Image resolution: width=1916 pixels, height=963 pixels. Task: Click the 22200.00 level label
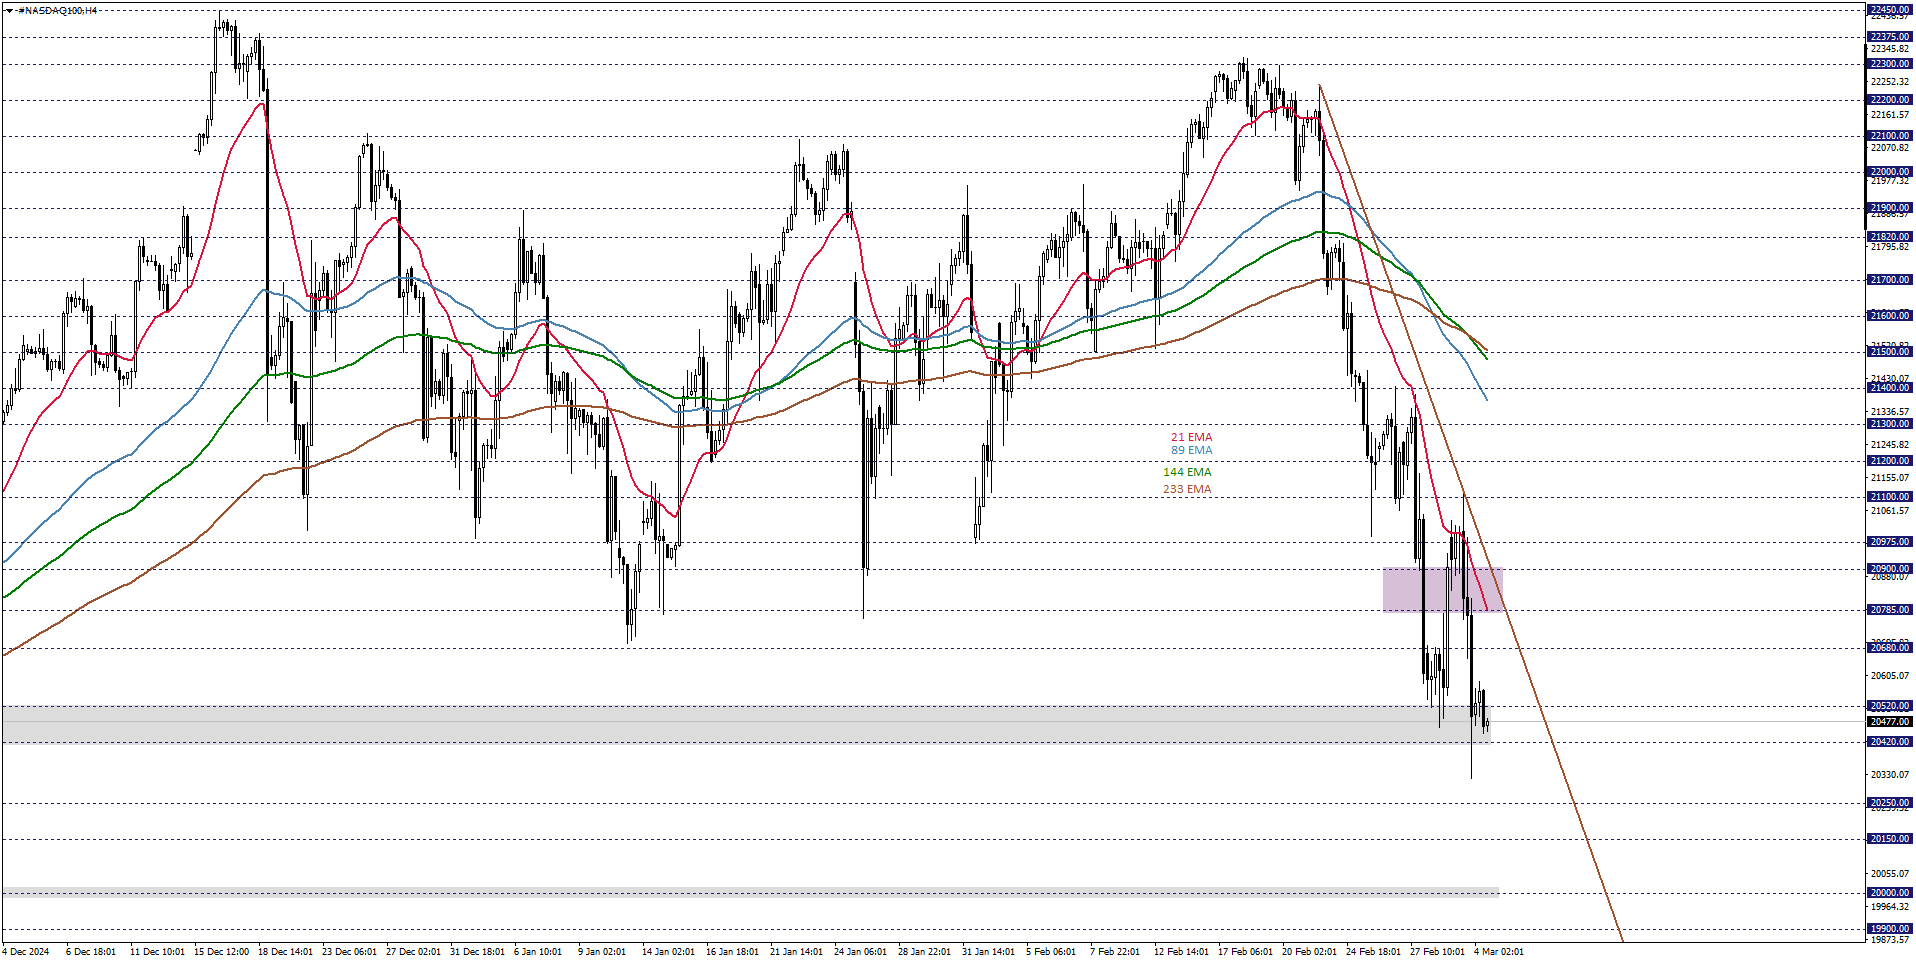coord(1890,100)
